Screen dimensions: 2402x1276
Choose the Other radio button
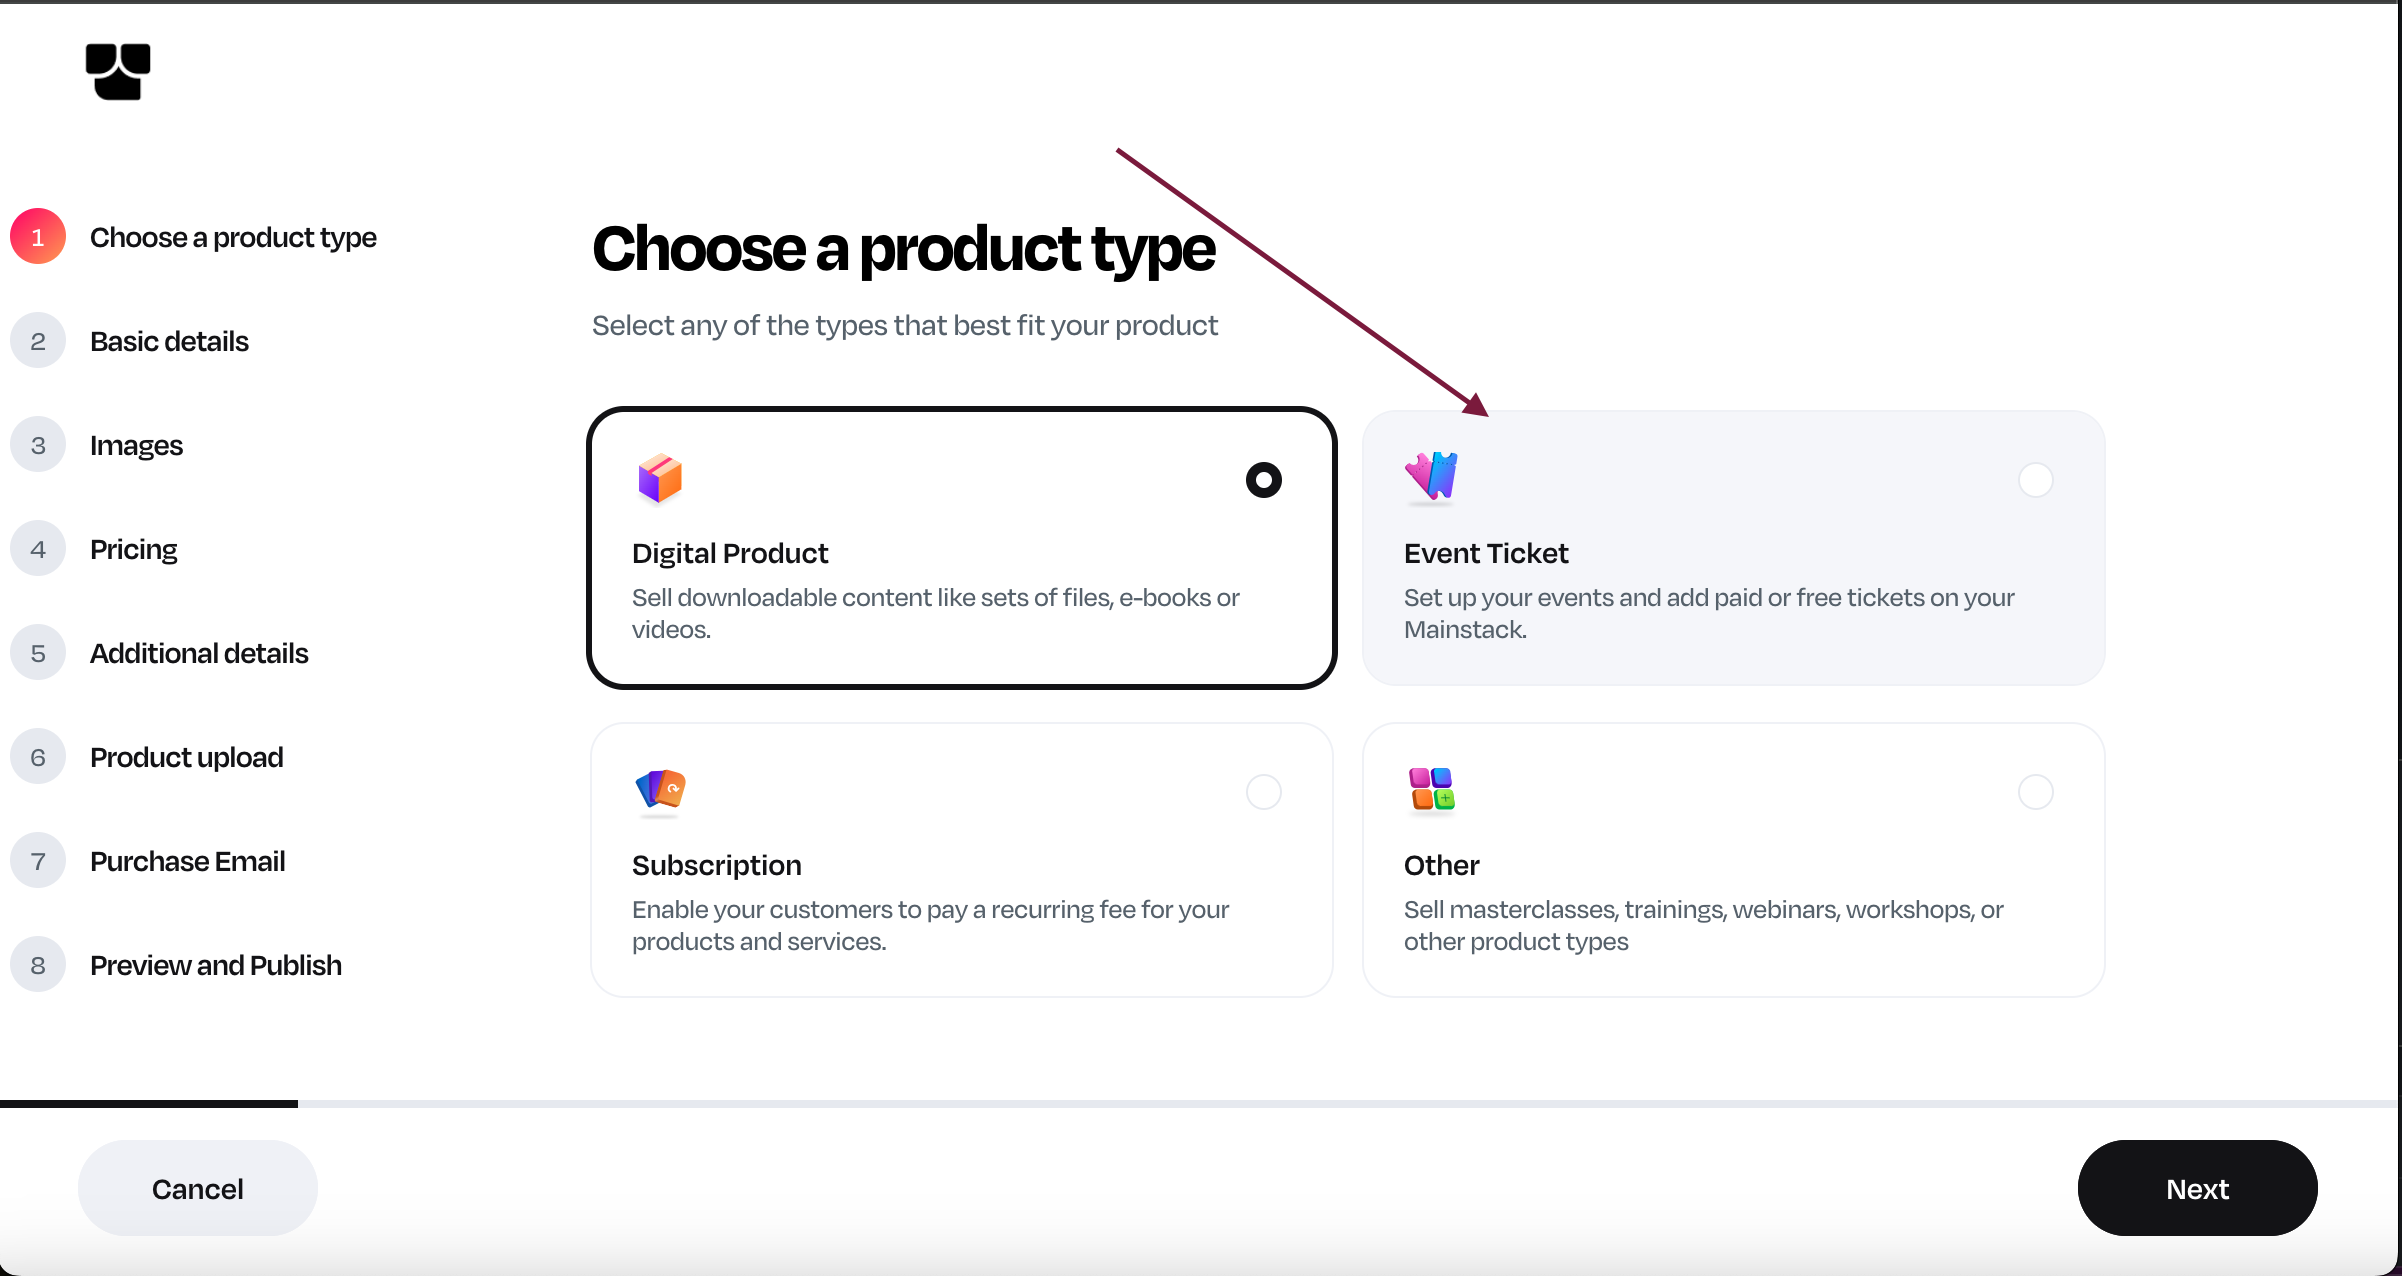[2035, 792]
